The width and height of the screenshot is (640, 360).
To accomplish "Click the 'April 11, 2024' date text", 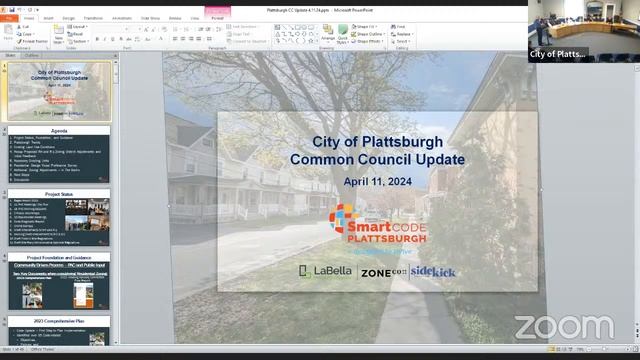I will (x=378, y=182).
